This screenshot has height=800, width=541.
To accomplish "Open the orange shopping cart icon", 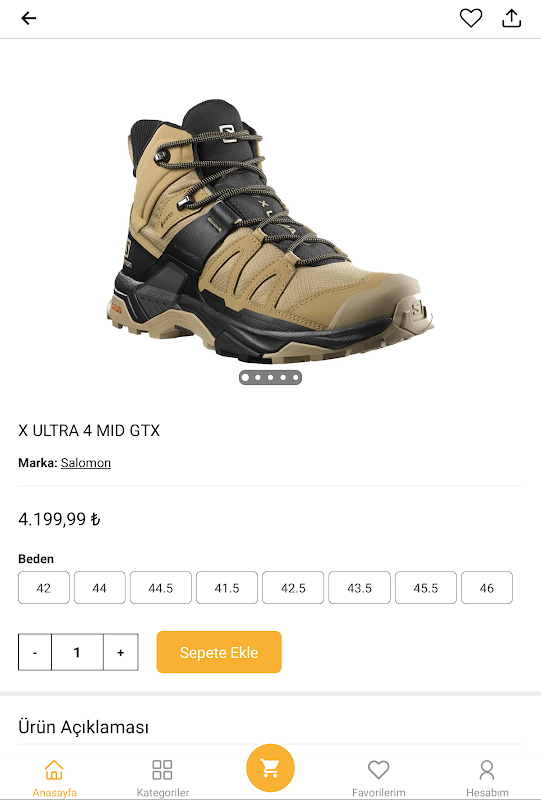I will coord(270,768).
